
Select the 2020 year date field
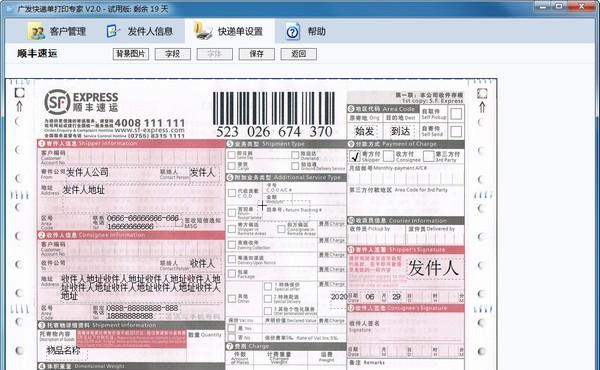[339, 297]
